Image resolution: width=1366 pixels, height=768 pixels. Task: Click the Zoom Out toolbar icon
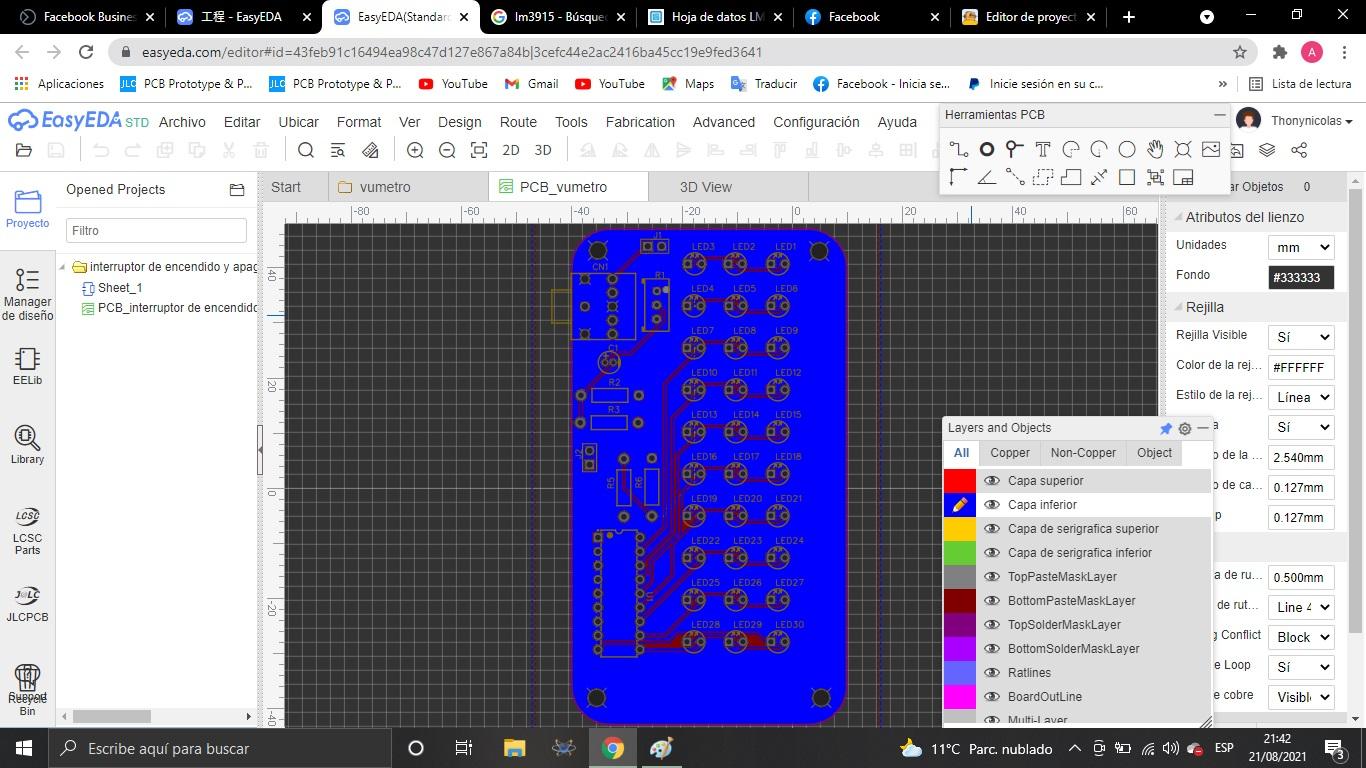click(447, 150)
